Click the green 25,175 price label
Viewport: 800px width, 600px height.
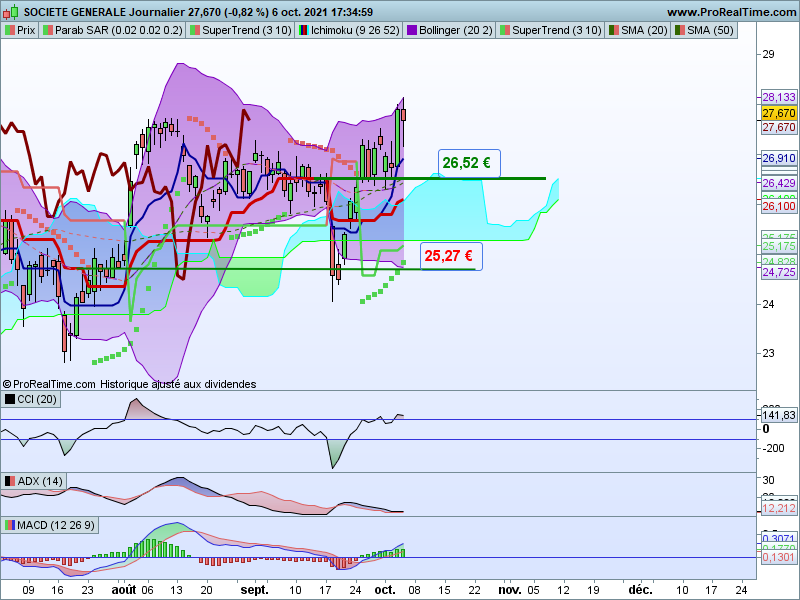tap(779, 246)
